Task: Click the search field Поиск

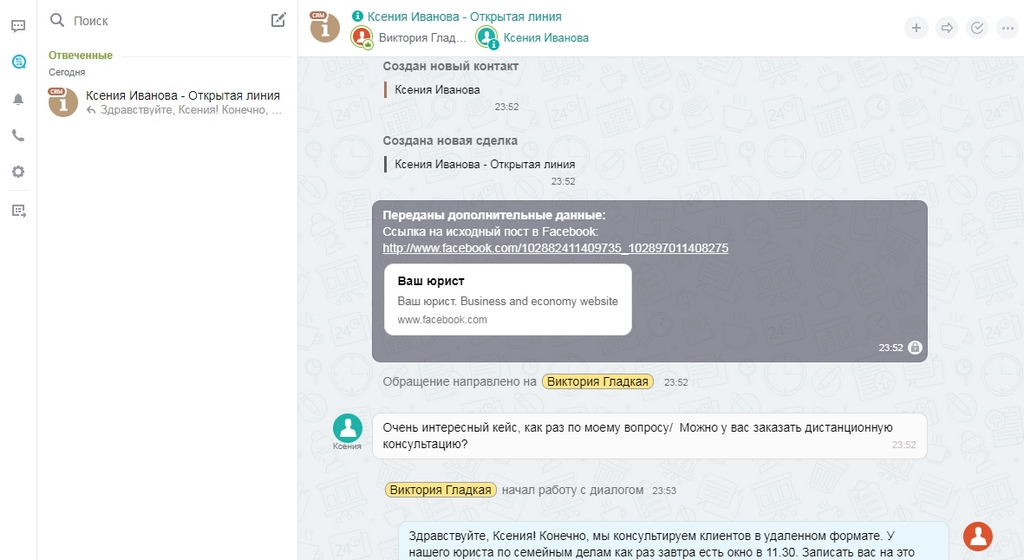Action: click(x=157, y=21)
